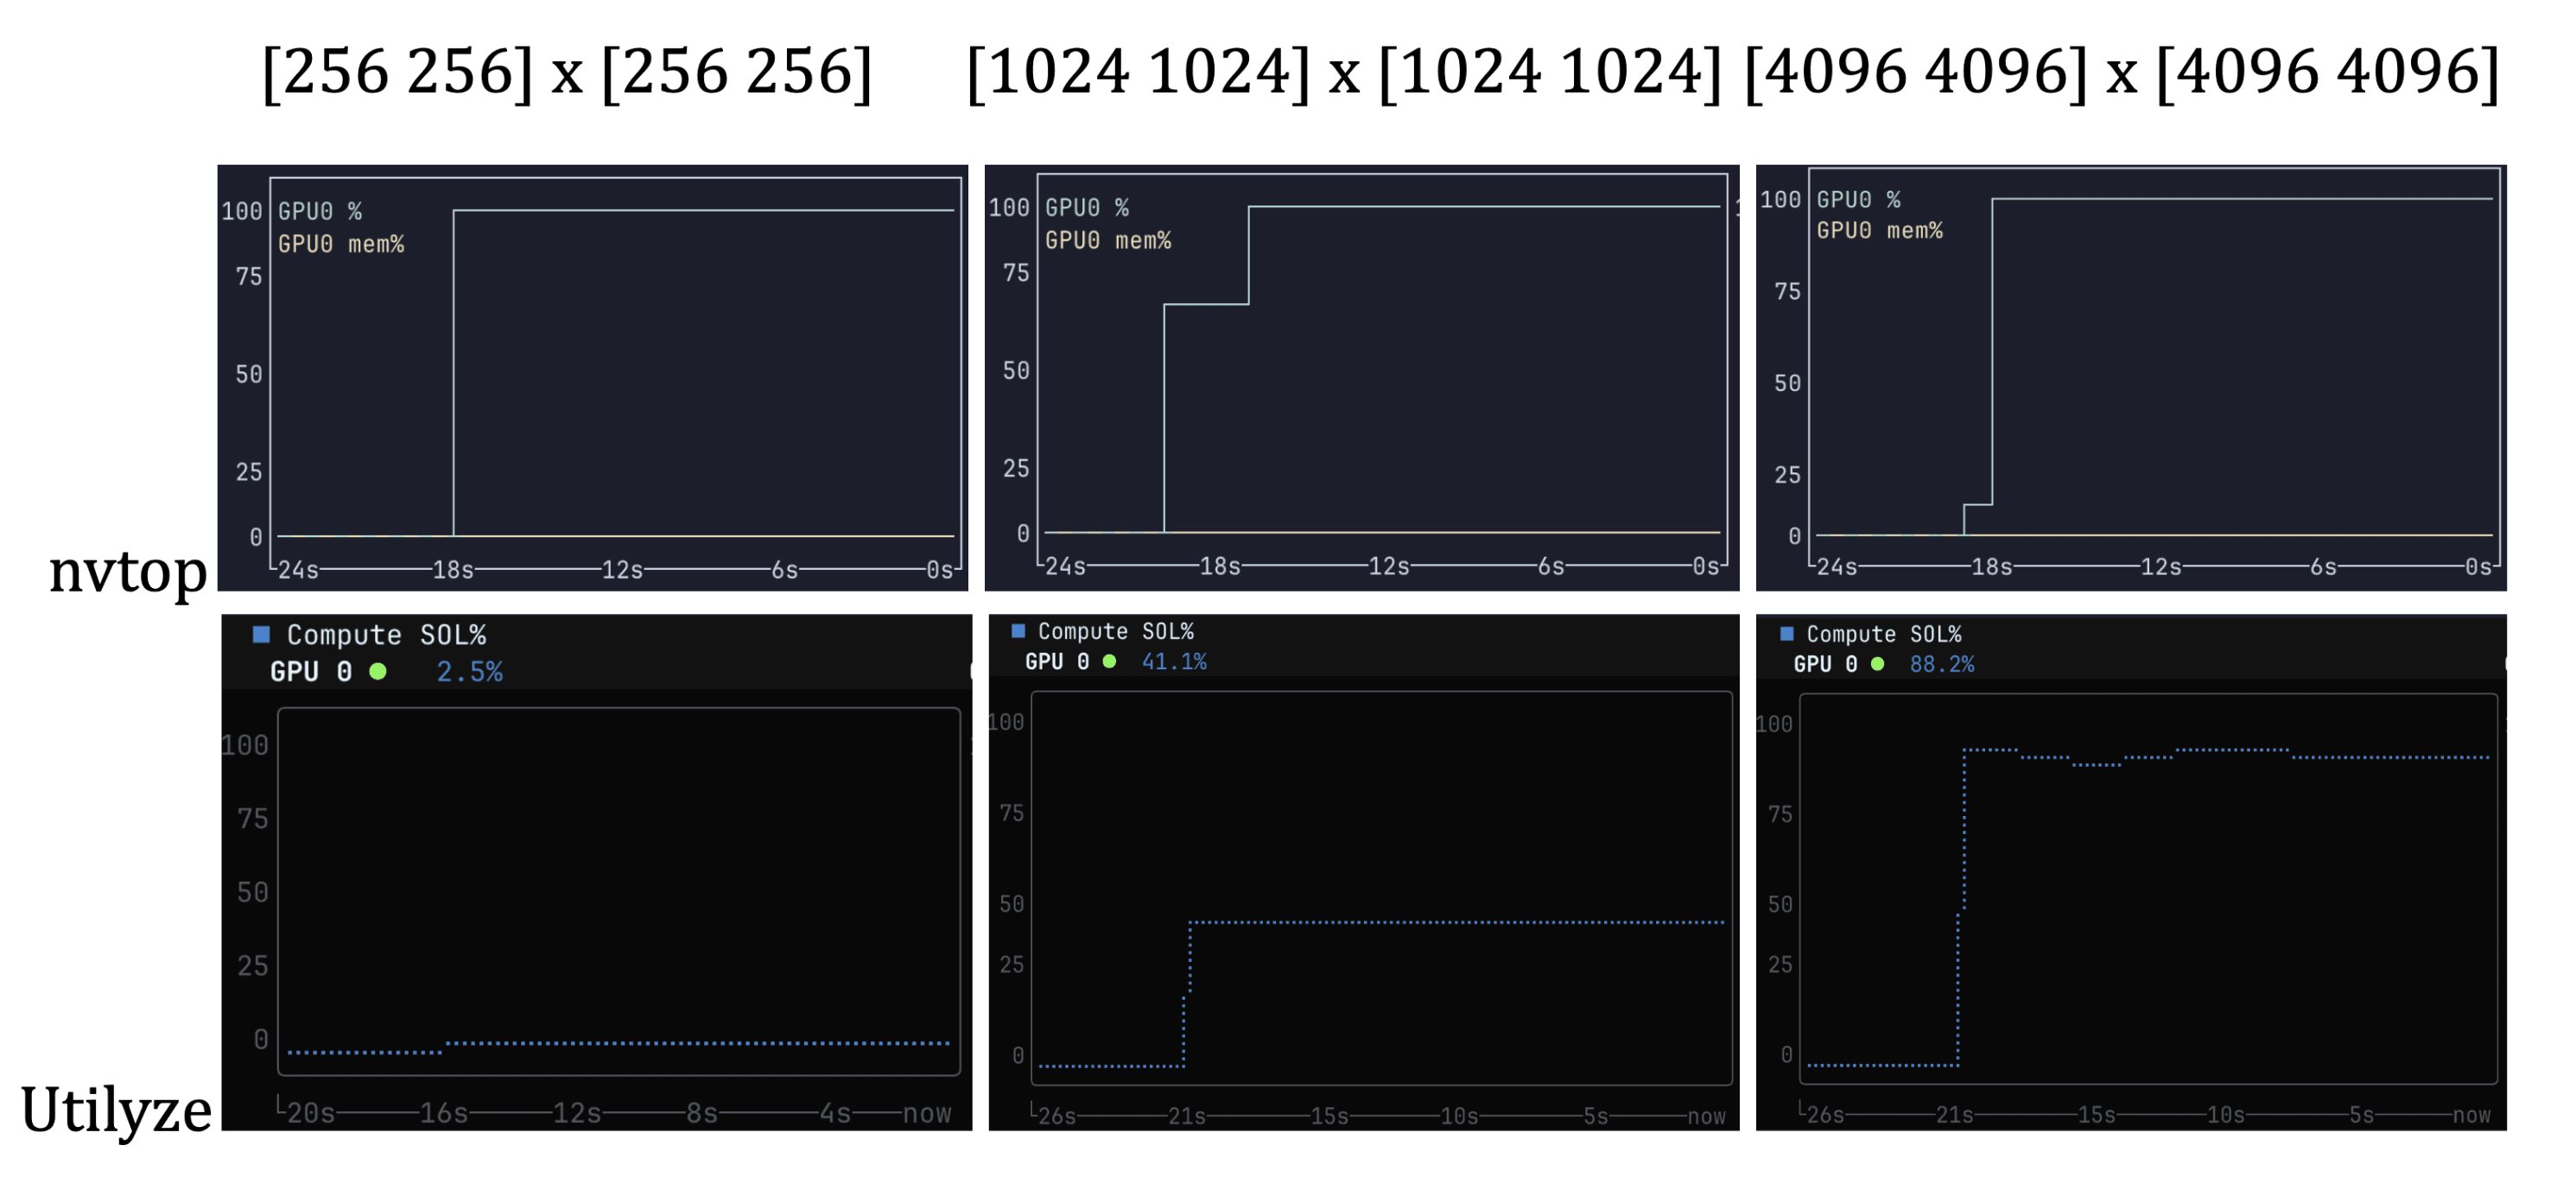Click the GPU0 mem% legend in the middle nvtop graph

point(1108,240)
